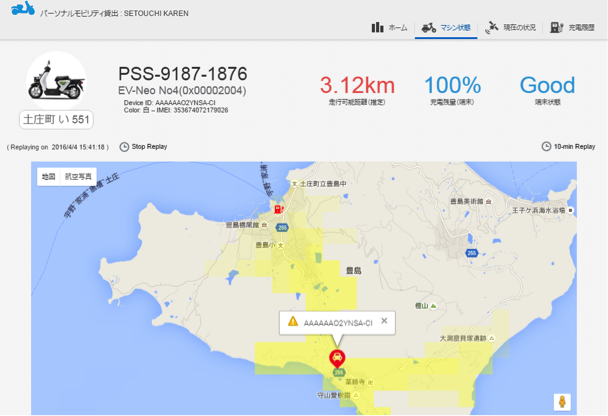Screen dimensions: 608x416
Task: Switch to the 現在の状況 tab
Action: point(510,28)
